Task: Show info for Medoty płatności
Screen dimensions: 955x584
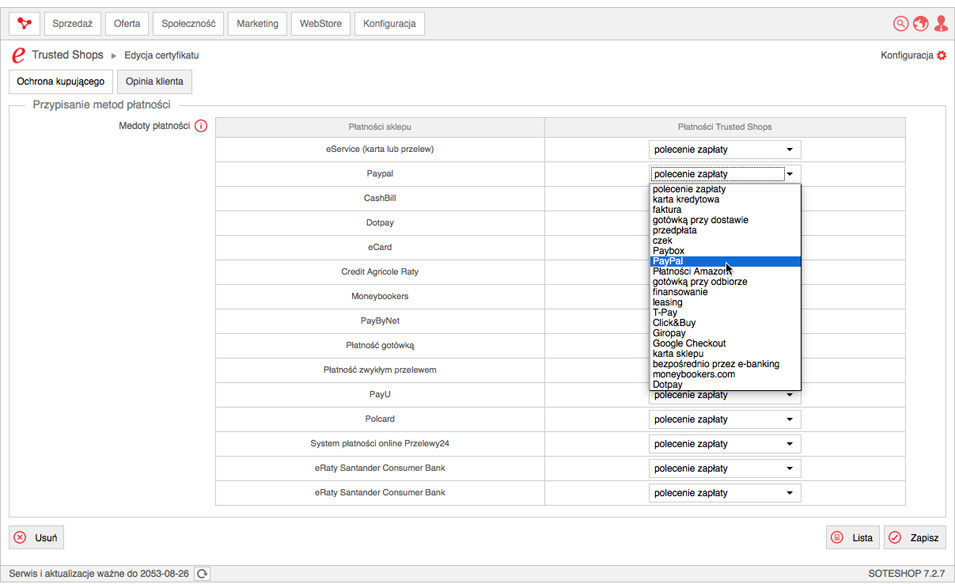Action: [201, 126]
